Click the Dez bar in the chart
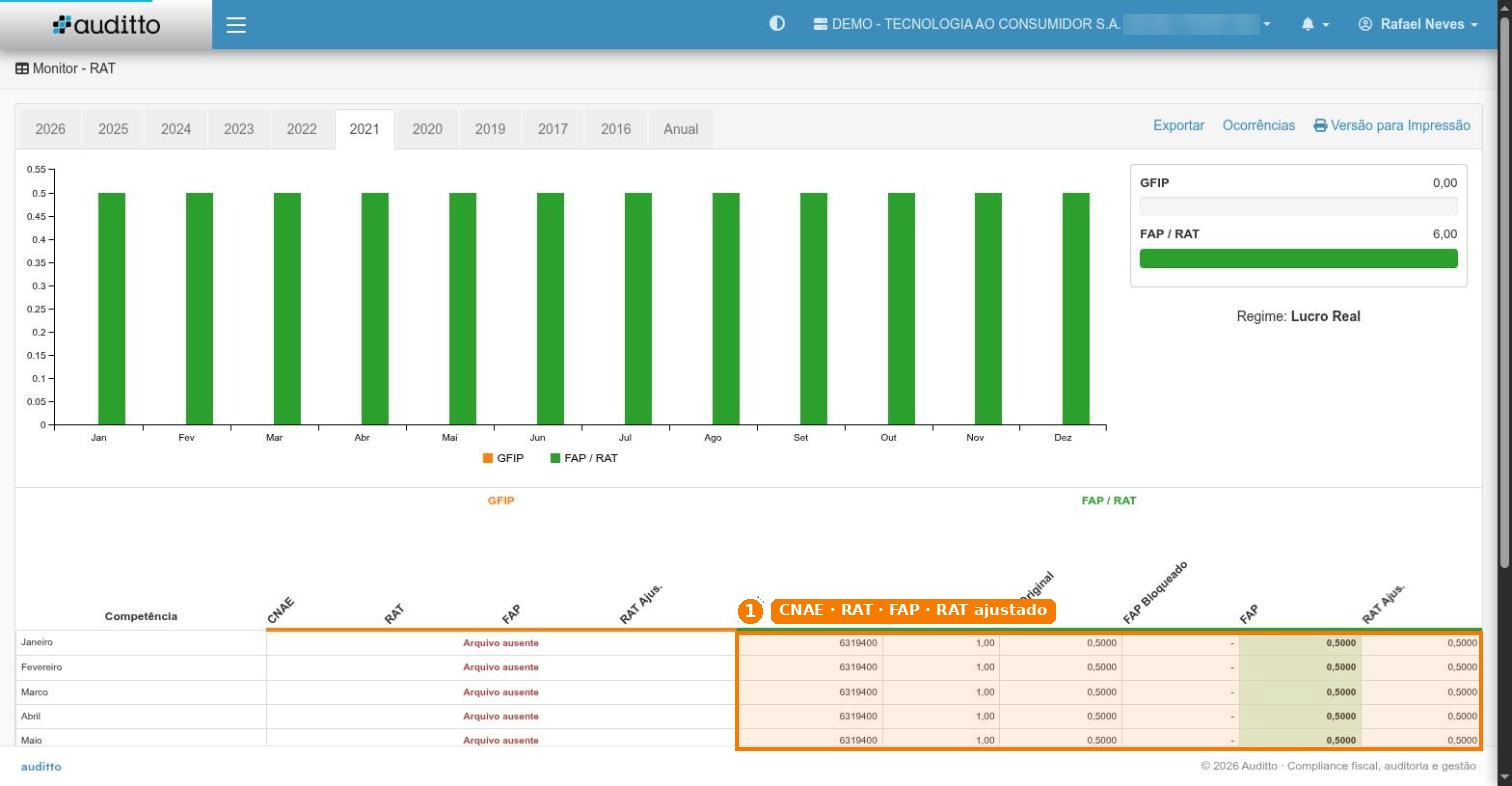1512x786 pixels. [1076, 309]
